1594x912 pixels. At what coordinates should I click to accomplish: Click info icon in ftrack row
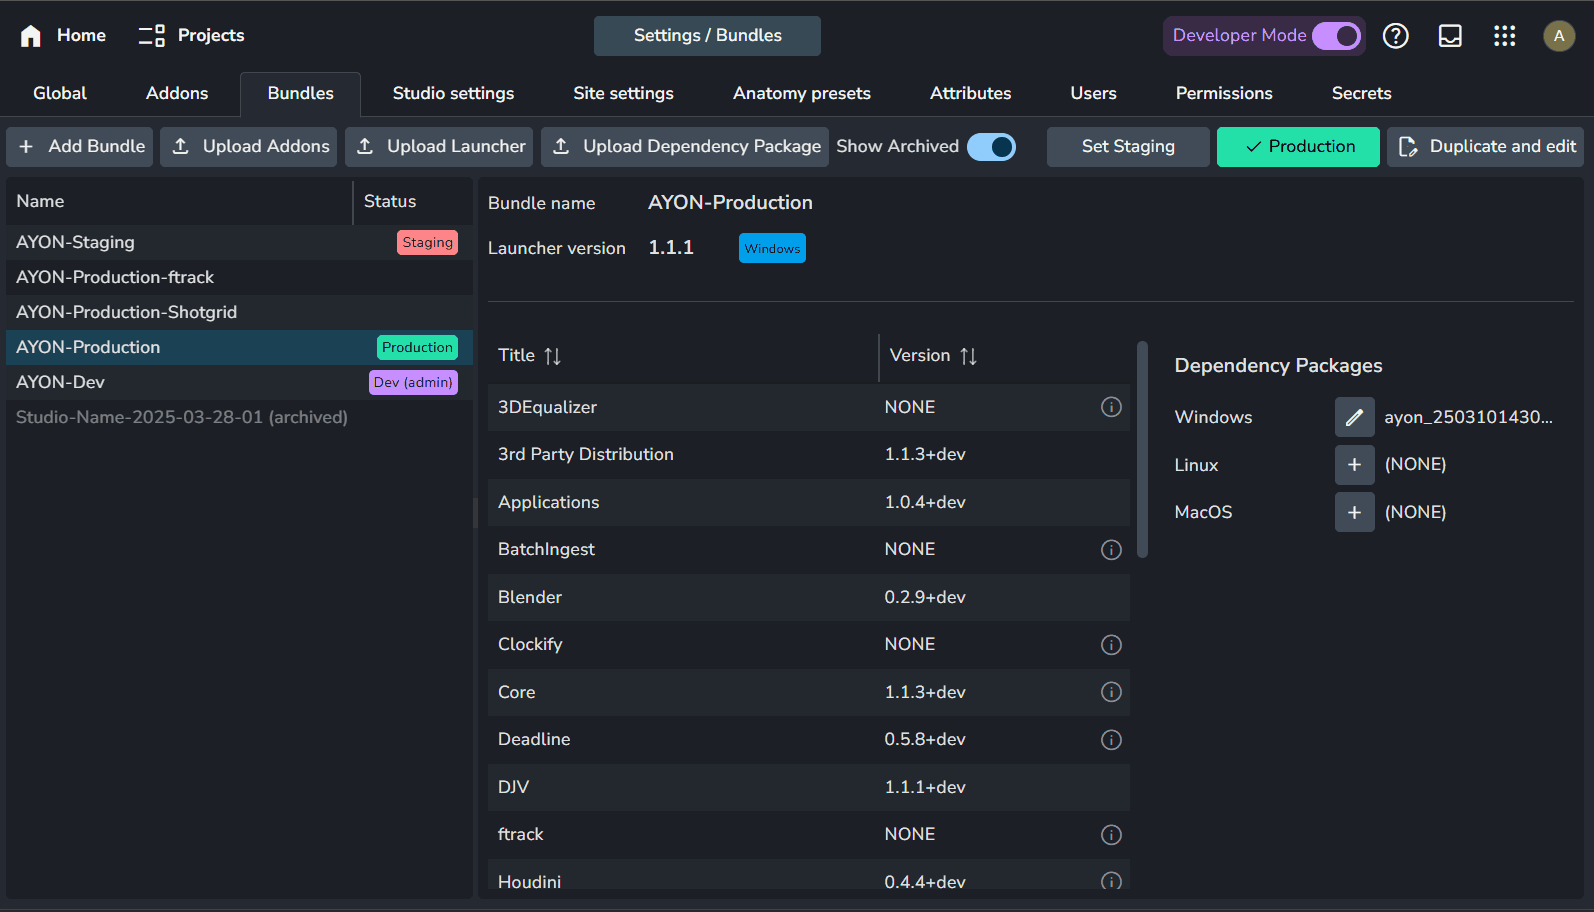[1111, 835]
